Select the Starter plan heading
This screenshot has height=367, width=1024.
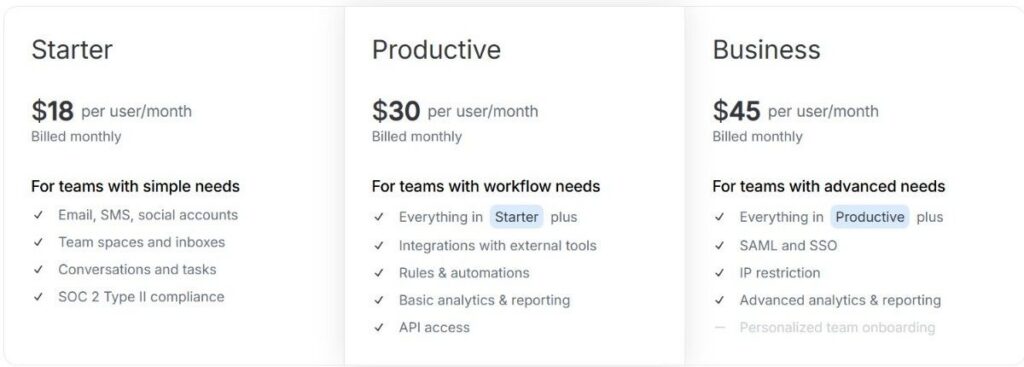(x=72, y=50)
